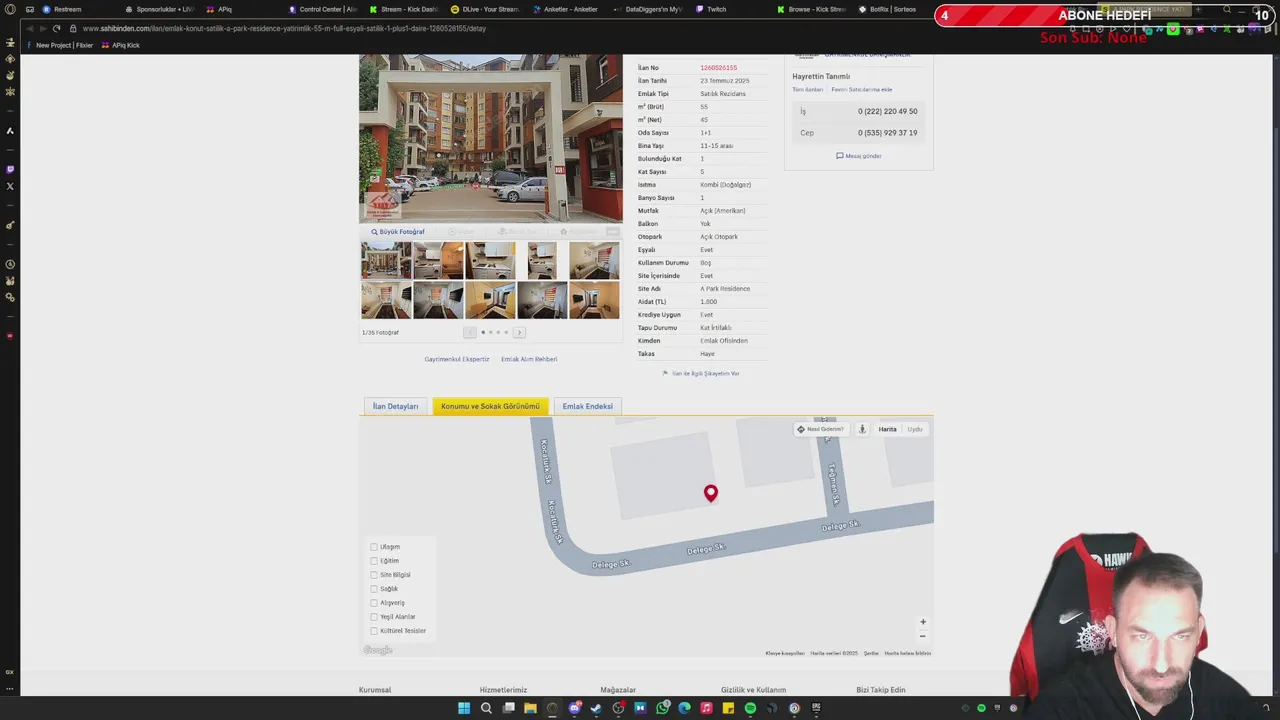Screen dimensions: 1280x720
Task: Click the forward navigation arrow
Action: tap(42, 28)
